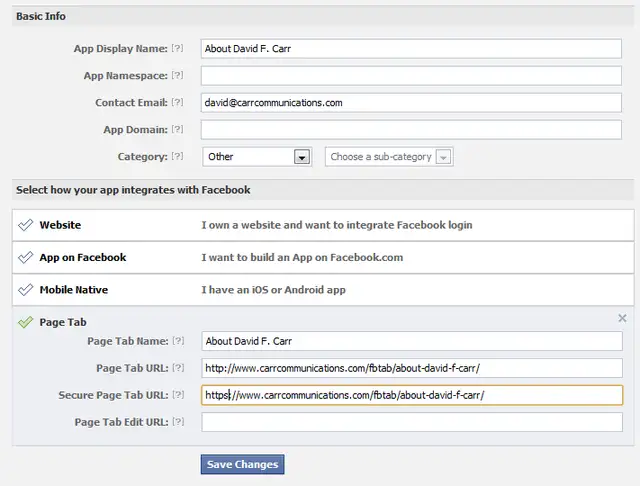
Task: Click help icon next to Contact Email
Action: 177,102
